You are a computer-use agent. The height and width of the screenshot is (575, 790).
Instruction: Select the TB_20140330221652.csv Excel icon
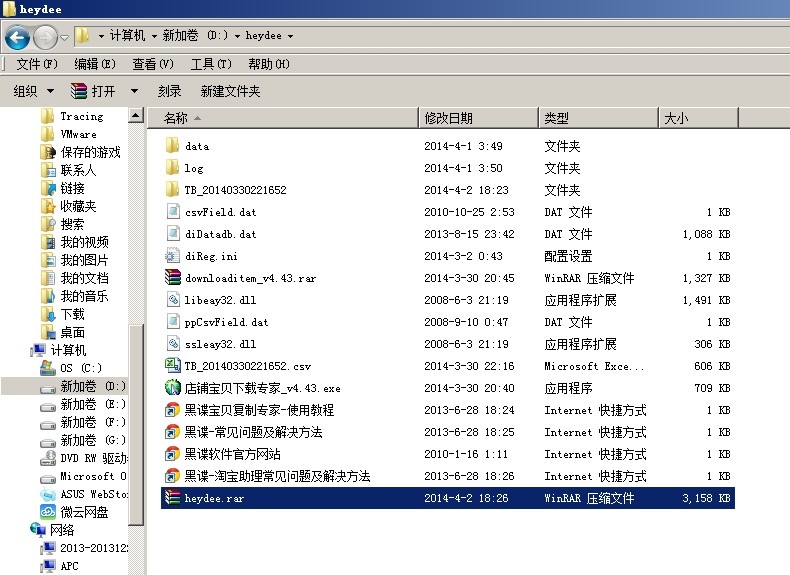pyautogui.click(x=173, y=365)
